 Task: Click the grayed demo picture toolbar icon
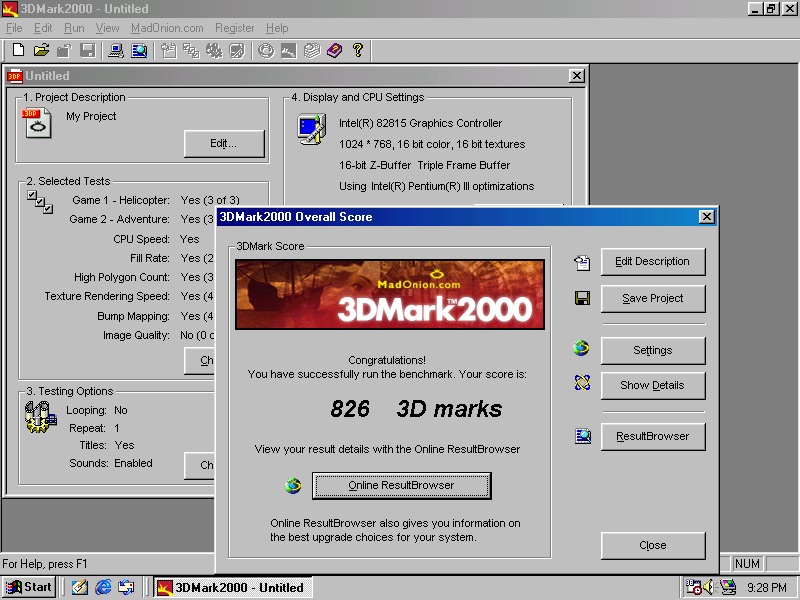[289, 50]
